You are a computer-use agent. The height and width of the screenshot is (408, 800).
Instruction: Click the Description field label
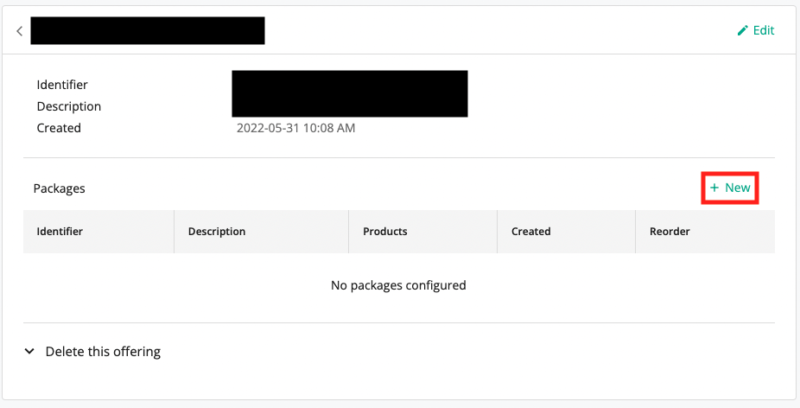pos(68,106)
